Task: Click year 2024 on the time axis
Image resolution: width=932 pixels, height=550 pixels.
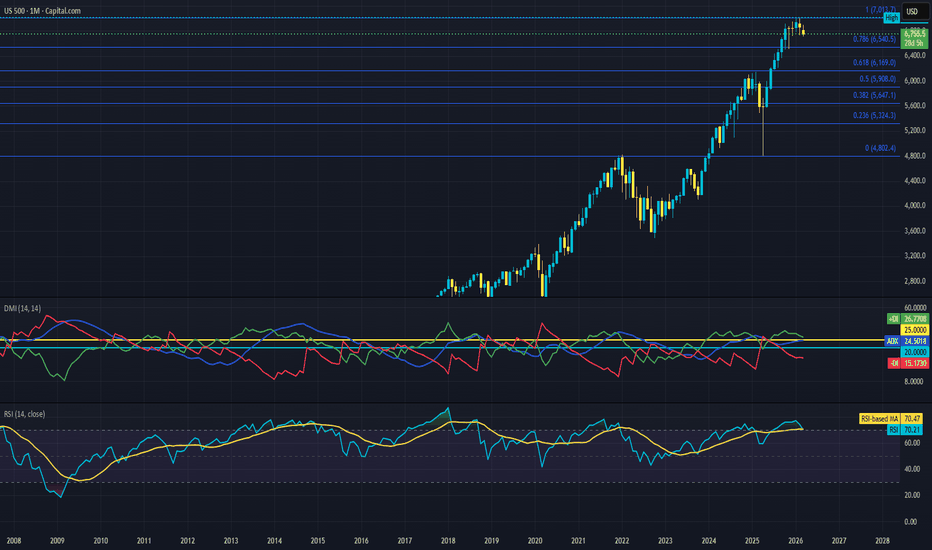Action: (x=709, y=541)
